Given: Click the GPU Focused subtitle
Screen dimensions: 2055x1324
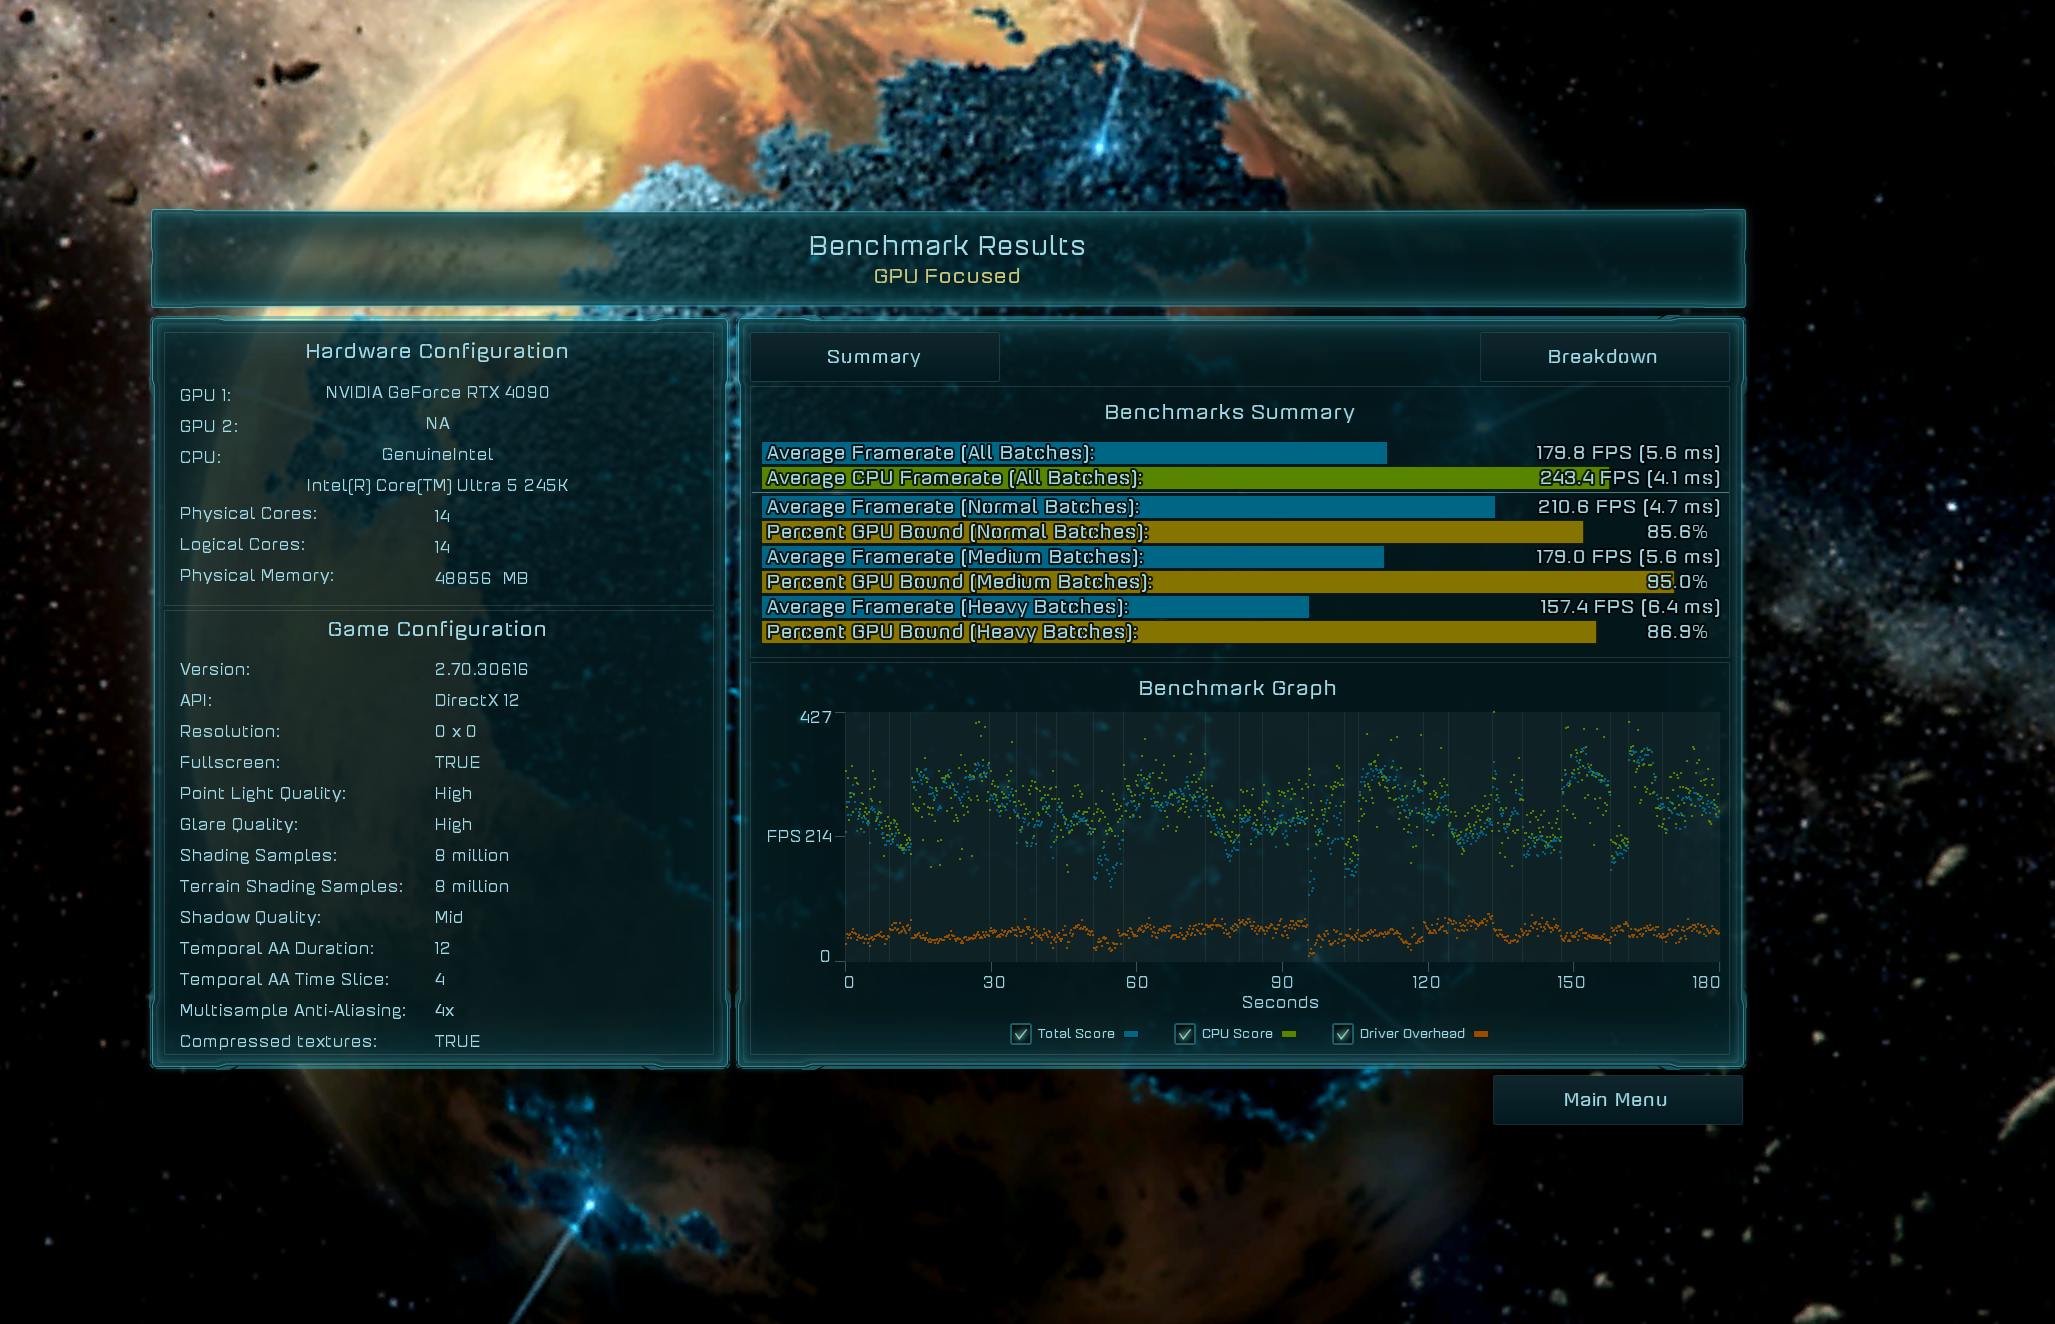Looking at the screenshot, I should point(947,276).
